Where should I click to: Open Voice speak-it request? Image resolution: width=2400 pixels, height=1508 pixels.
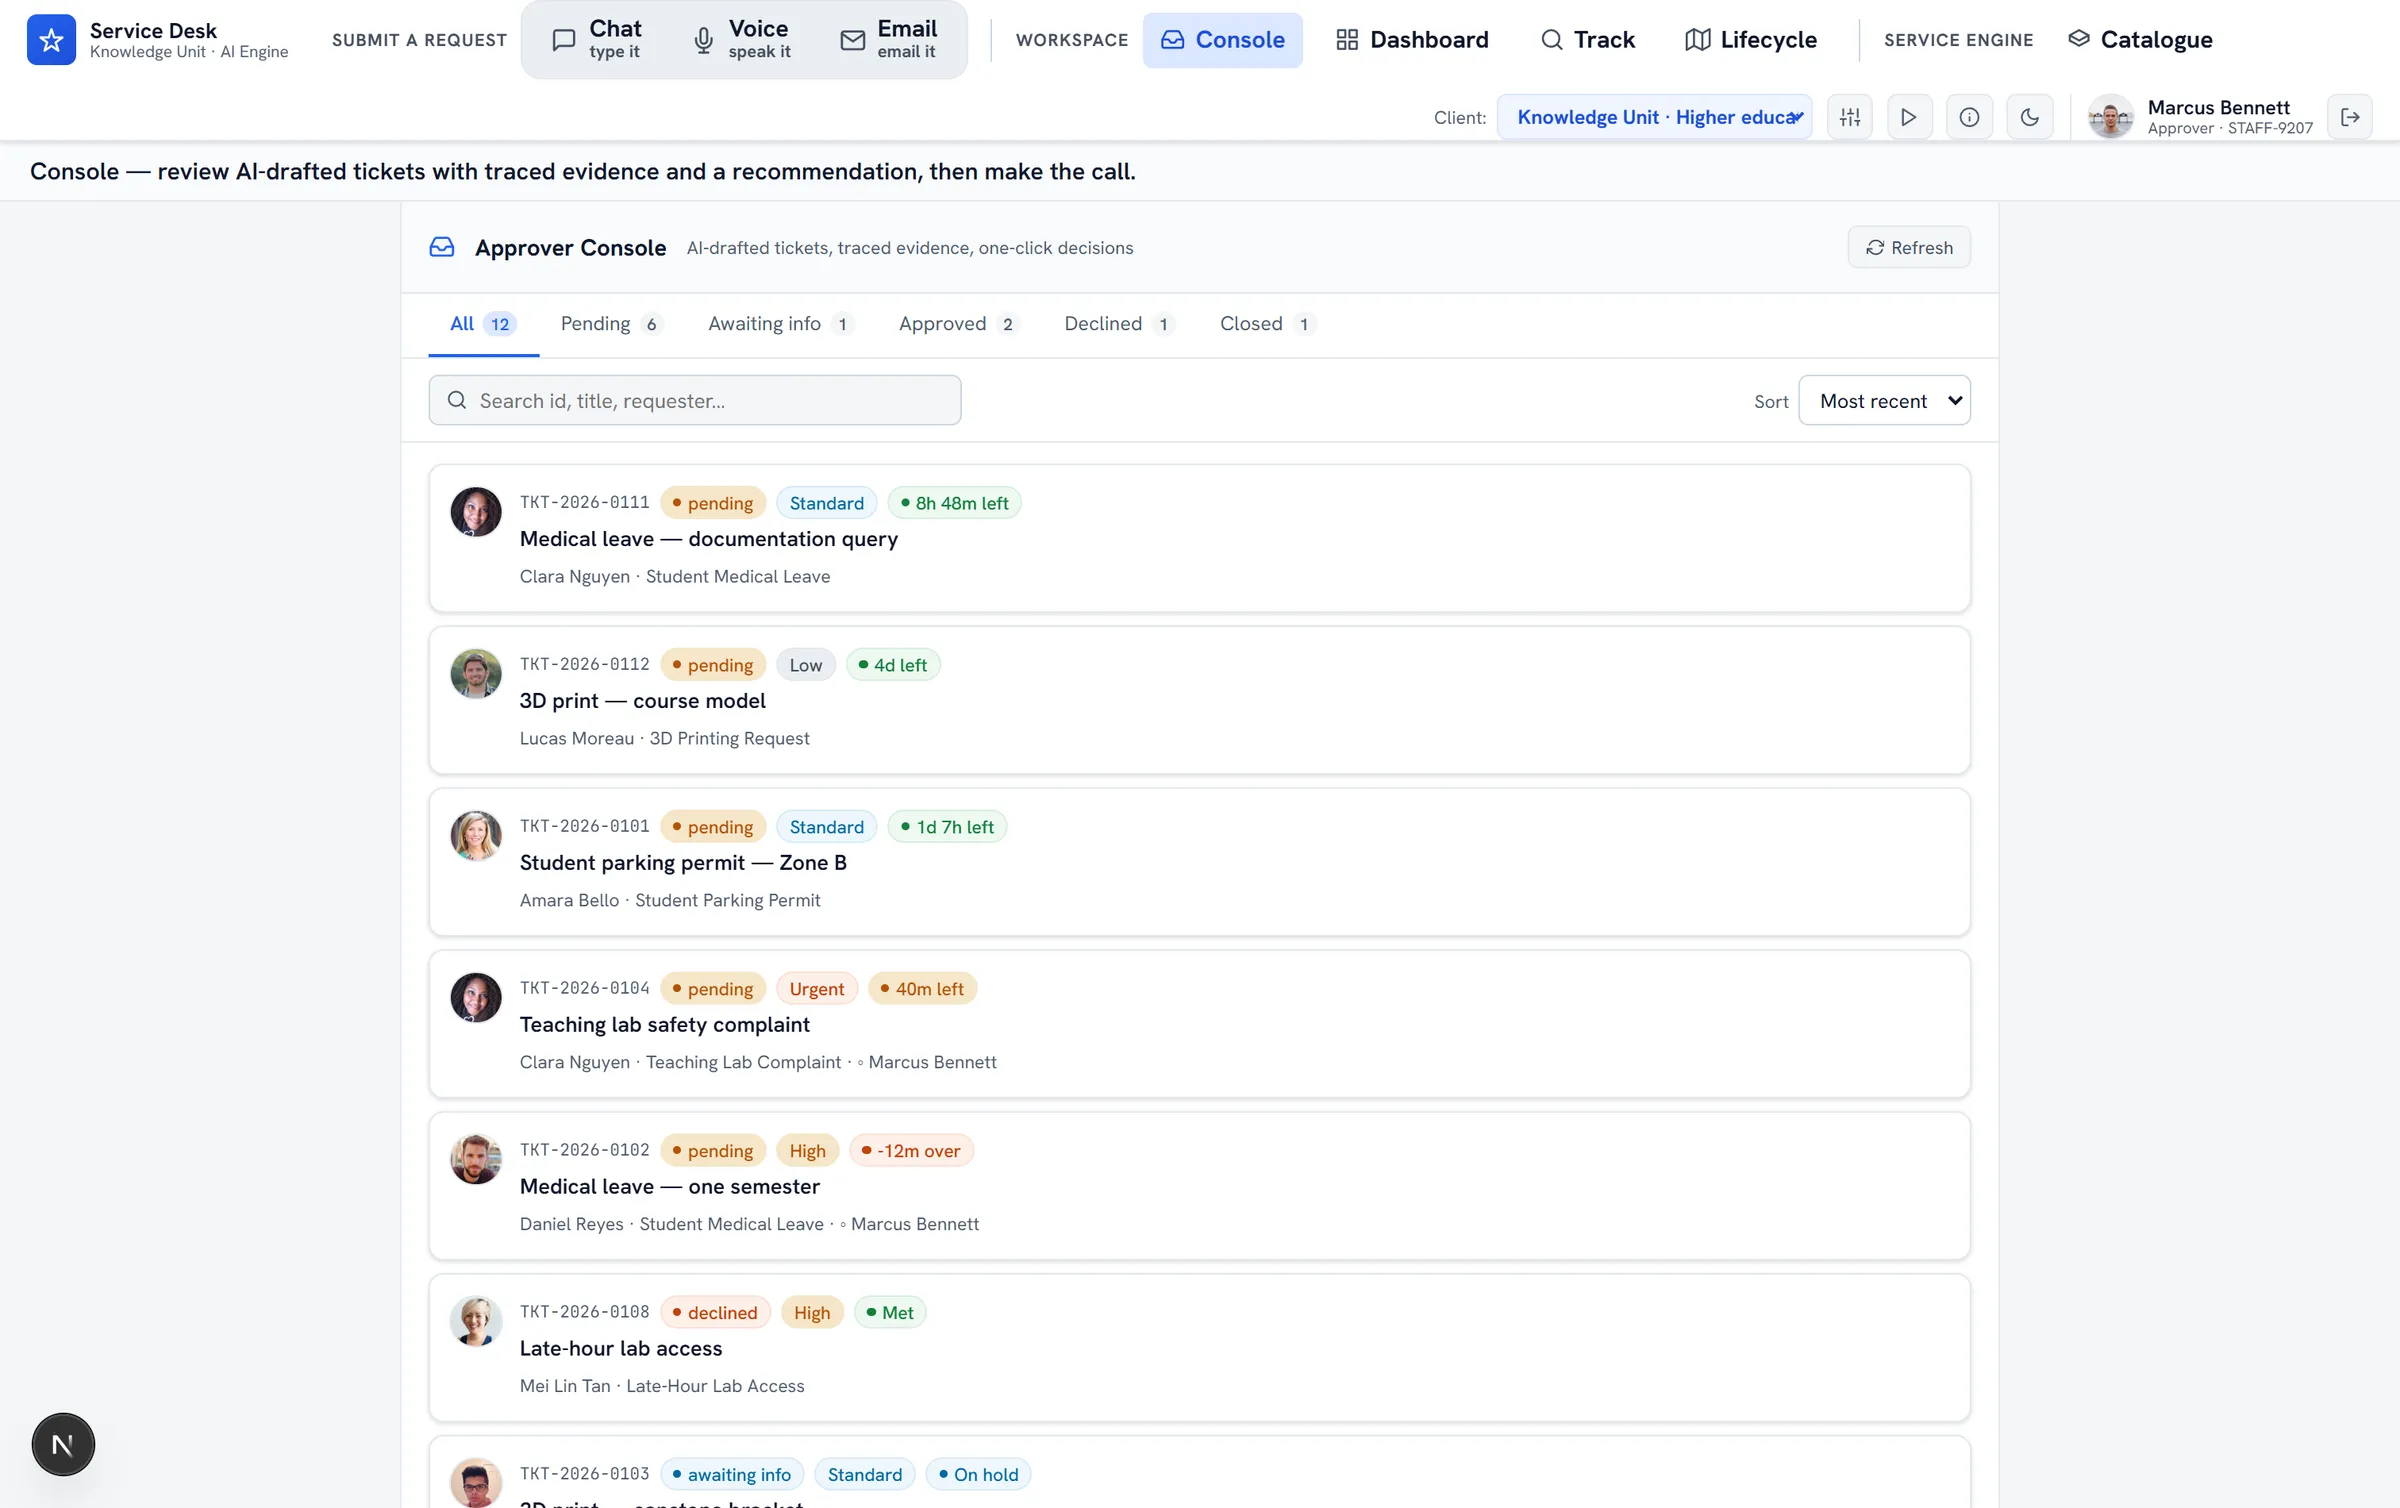click(742, 39)
